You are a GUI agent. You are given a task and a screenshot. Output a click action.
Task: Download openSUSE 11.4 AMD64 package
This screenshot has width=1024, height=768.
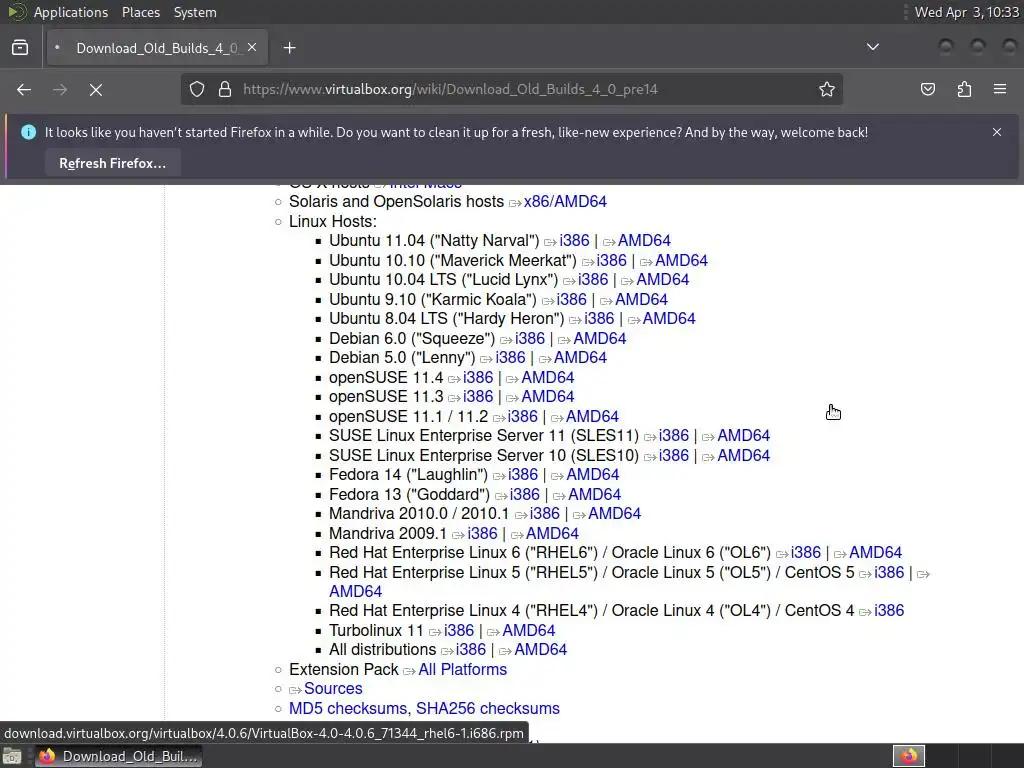coord(547,377)
